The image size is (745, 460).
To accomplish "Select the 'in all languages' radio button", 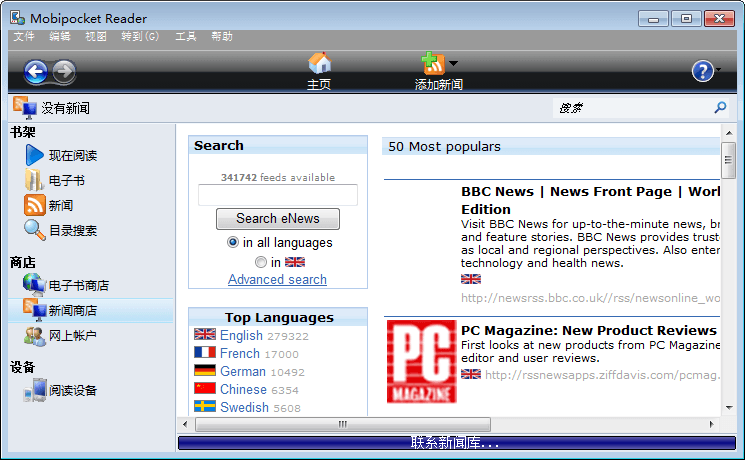I will (x=233, y=242).
